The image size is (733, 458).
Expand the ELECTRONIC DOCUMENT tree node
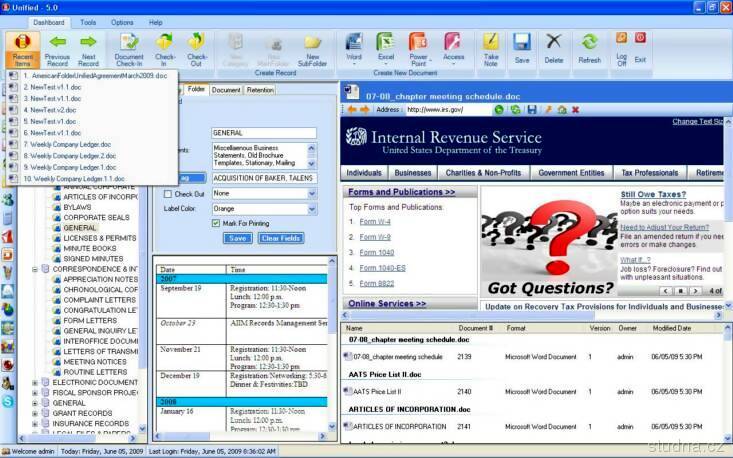tap(35, 382)
